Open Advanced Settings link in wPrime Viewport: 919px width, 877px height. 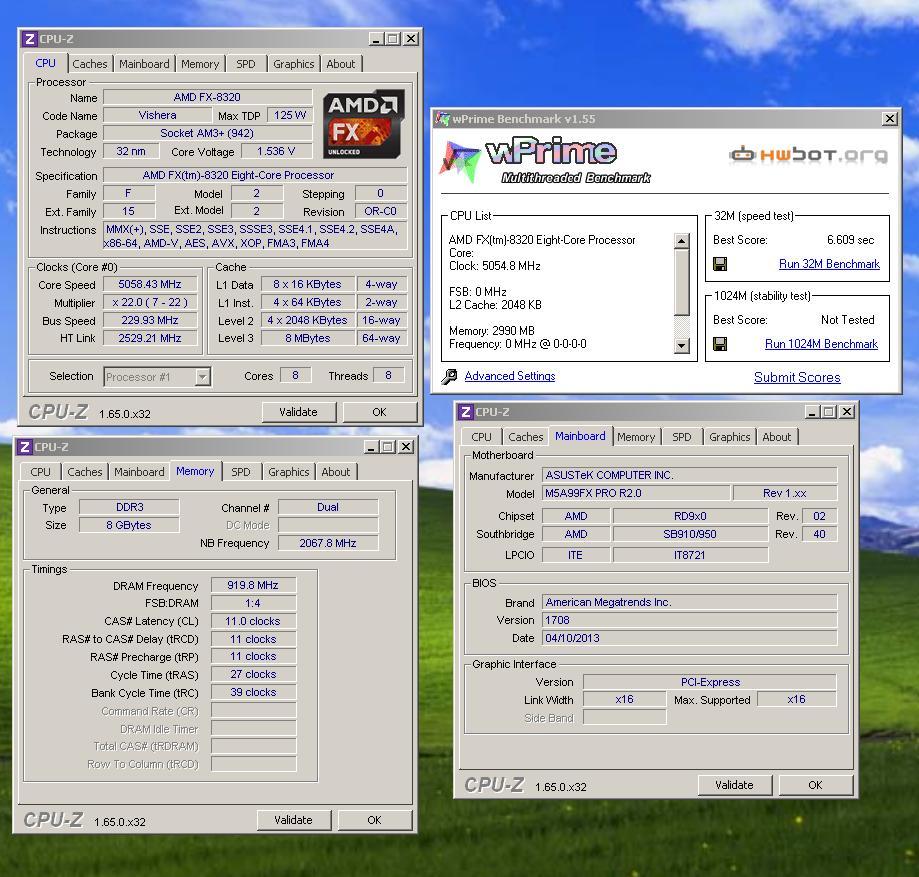point(510,376)
